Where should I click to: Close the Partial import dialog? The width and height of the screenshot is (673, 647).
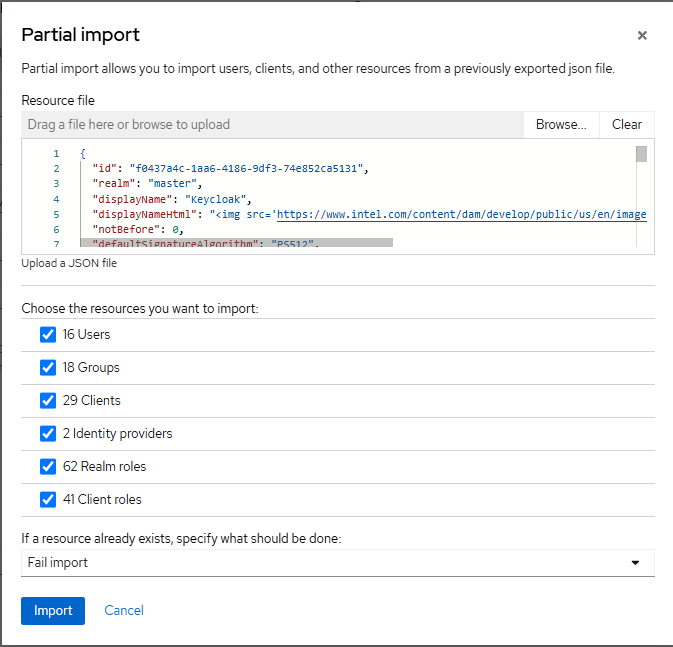tap(642, 35)
